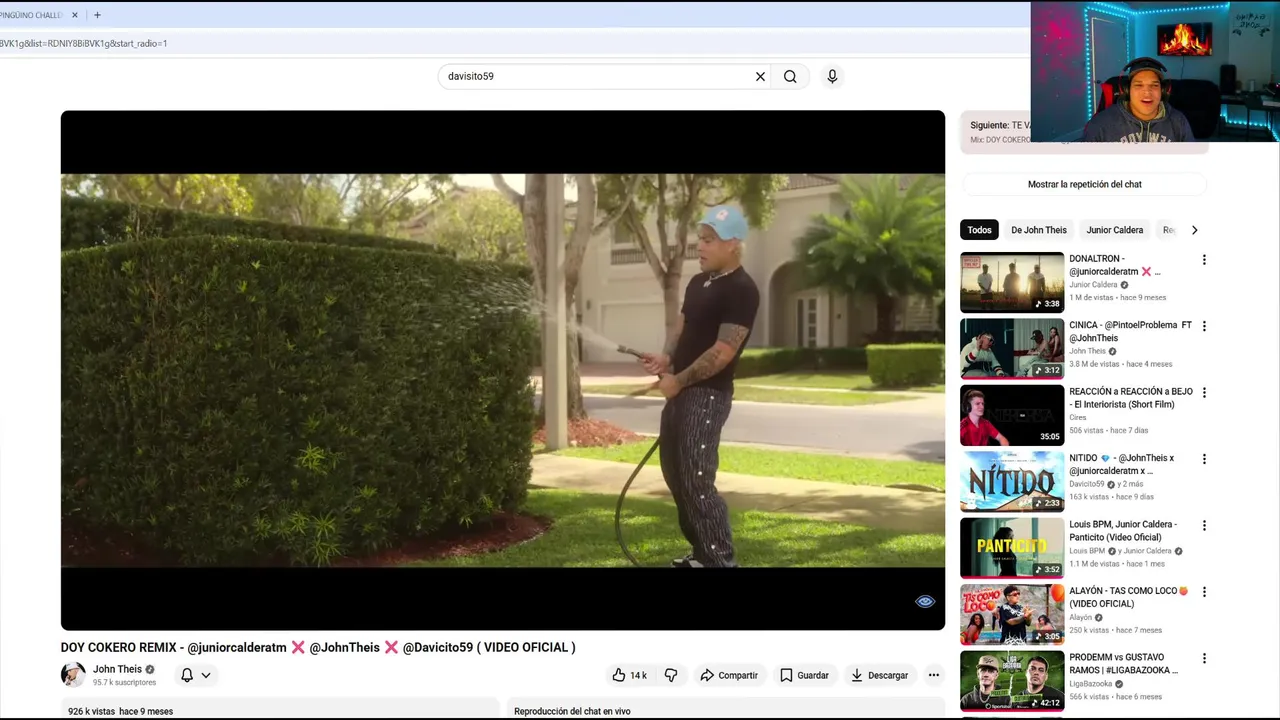1280x720 pixels.
Task: Click the eye icon on video player
Action: coord(925,601)
